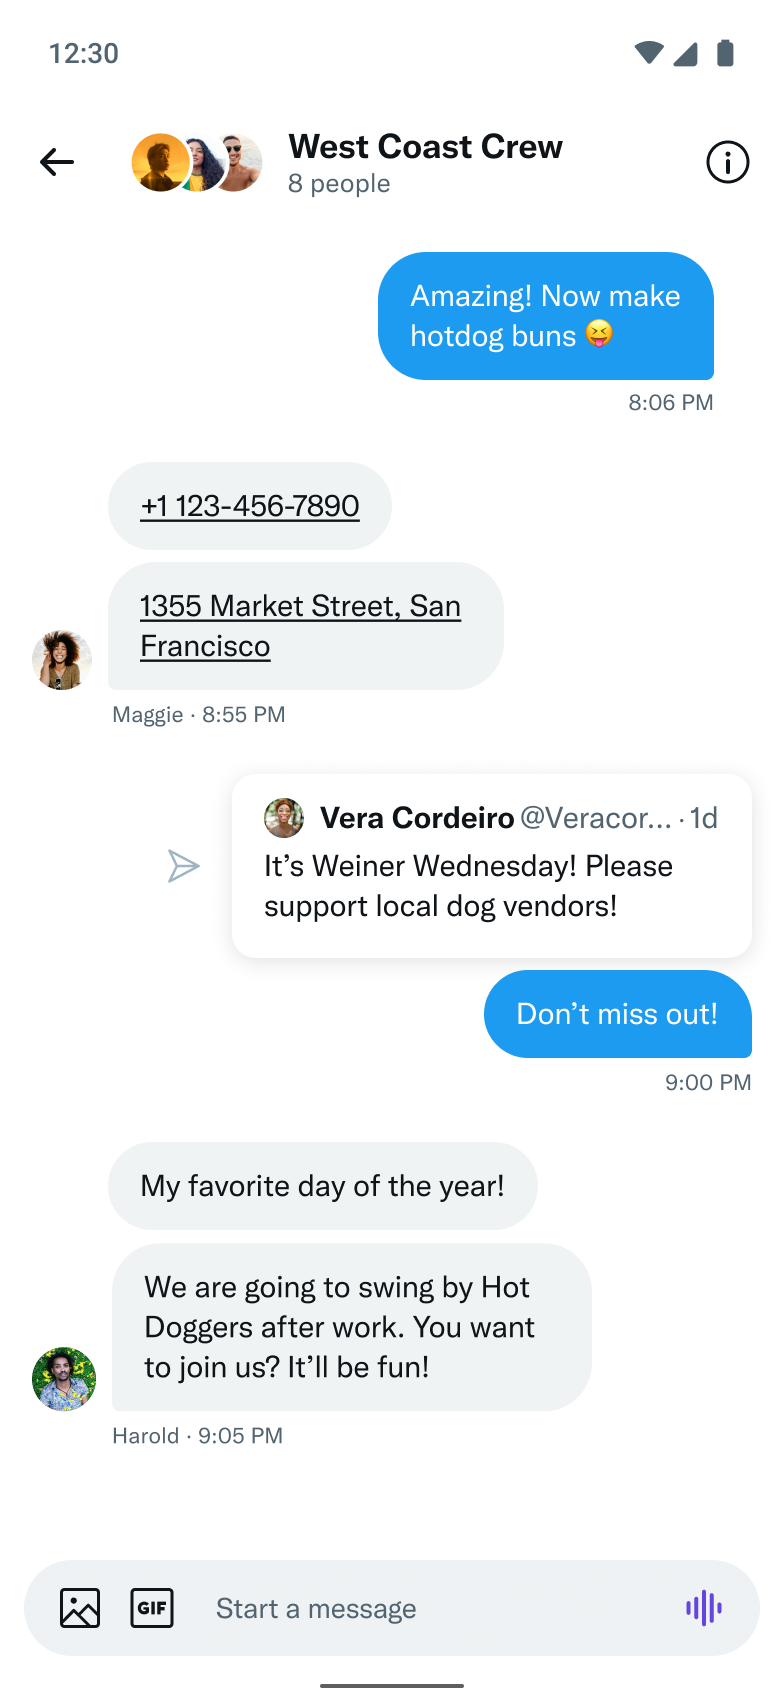Open the group info icon
Screen dimensions: 784x1700
click(727, 162)
